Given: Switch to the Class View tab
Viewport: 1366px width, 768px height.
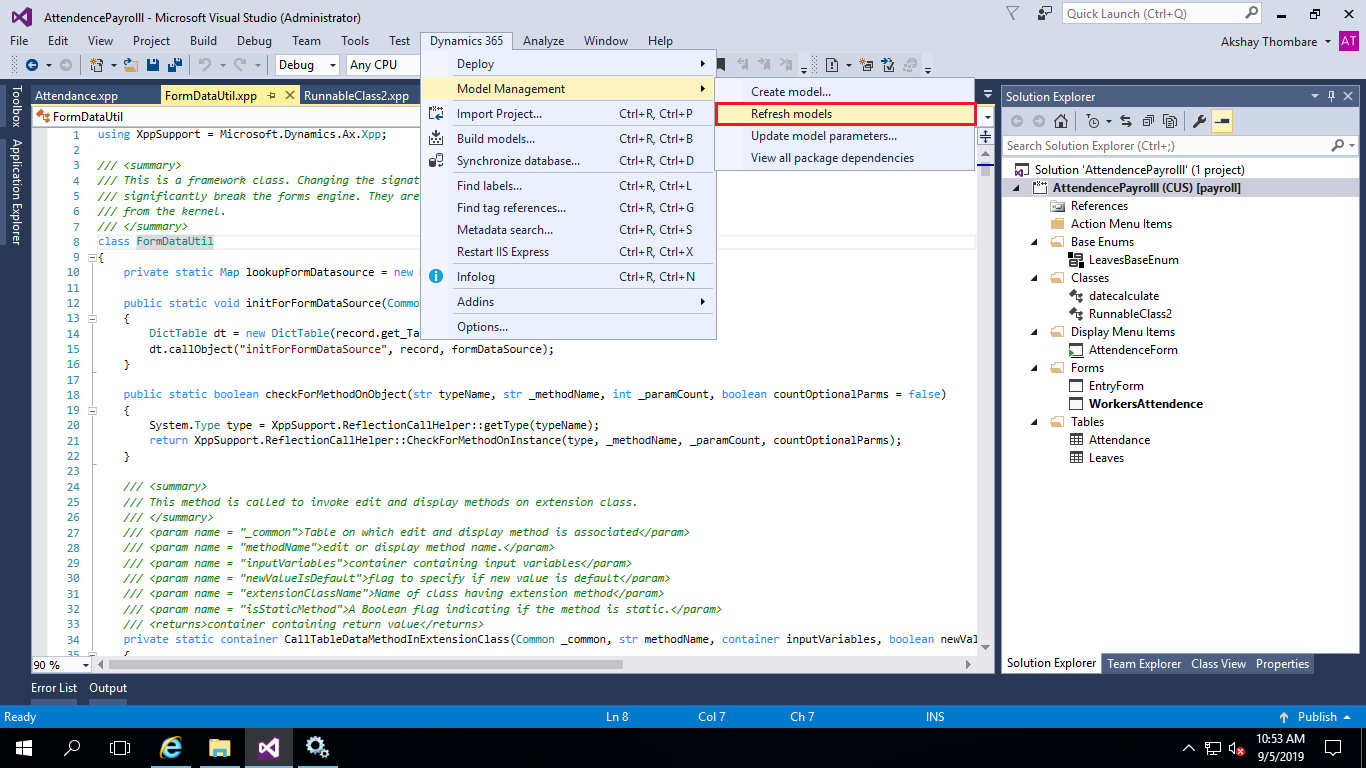Looking at the screenshot, I should pos(1218,664).
